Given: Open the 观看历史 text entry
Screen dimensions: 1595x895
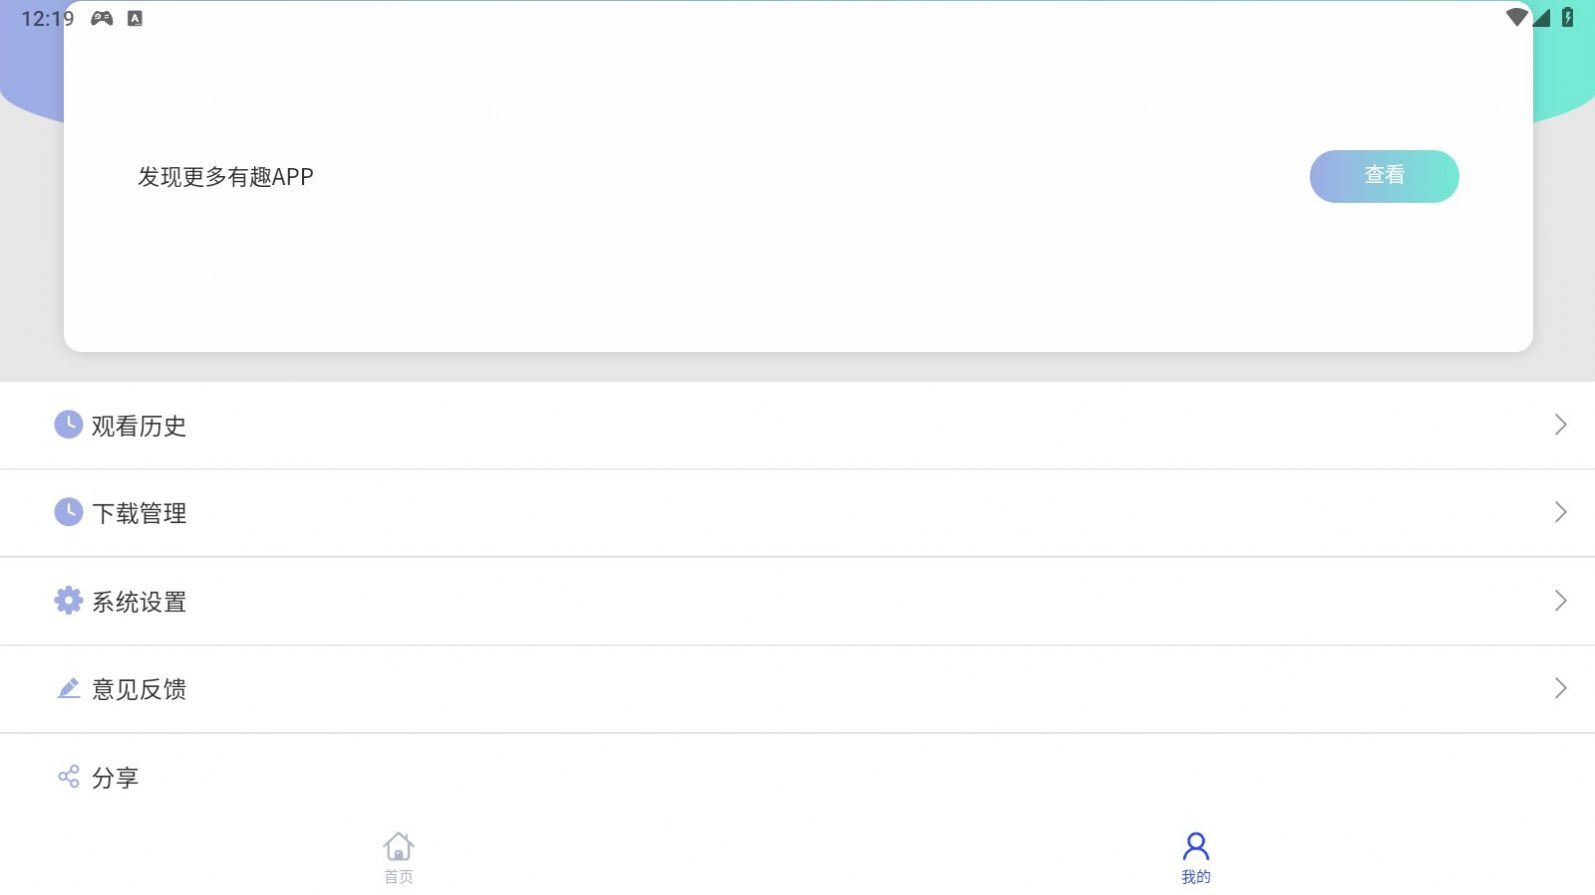Looking at the screenshot, I should click(139, 426).
